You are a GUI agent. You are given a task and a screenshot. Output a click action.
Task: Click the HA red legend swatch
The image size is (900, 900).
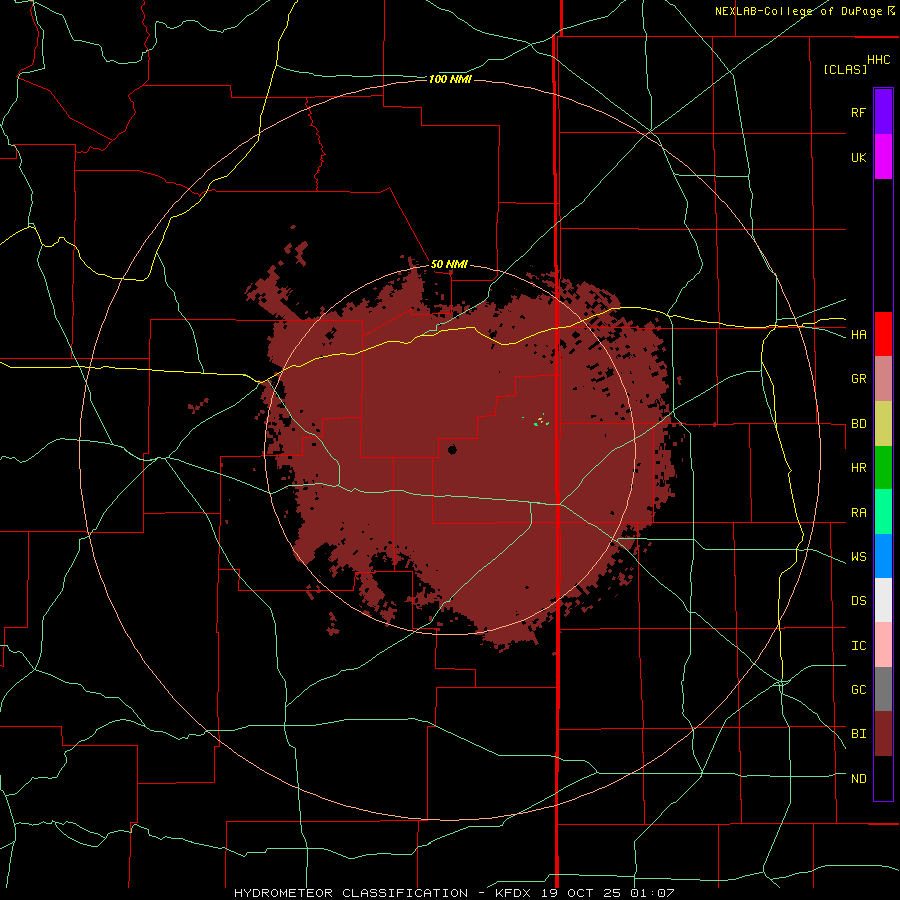pyautogui.click(x=883, y=334)
